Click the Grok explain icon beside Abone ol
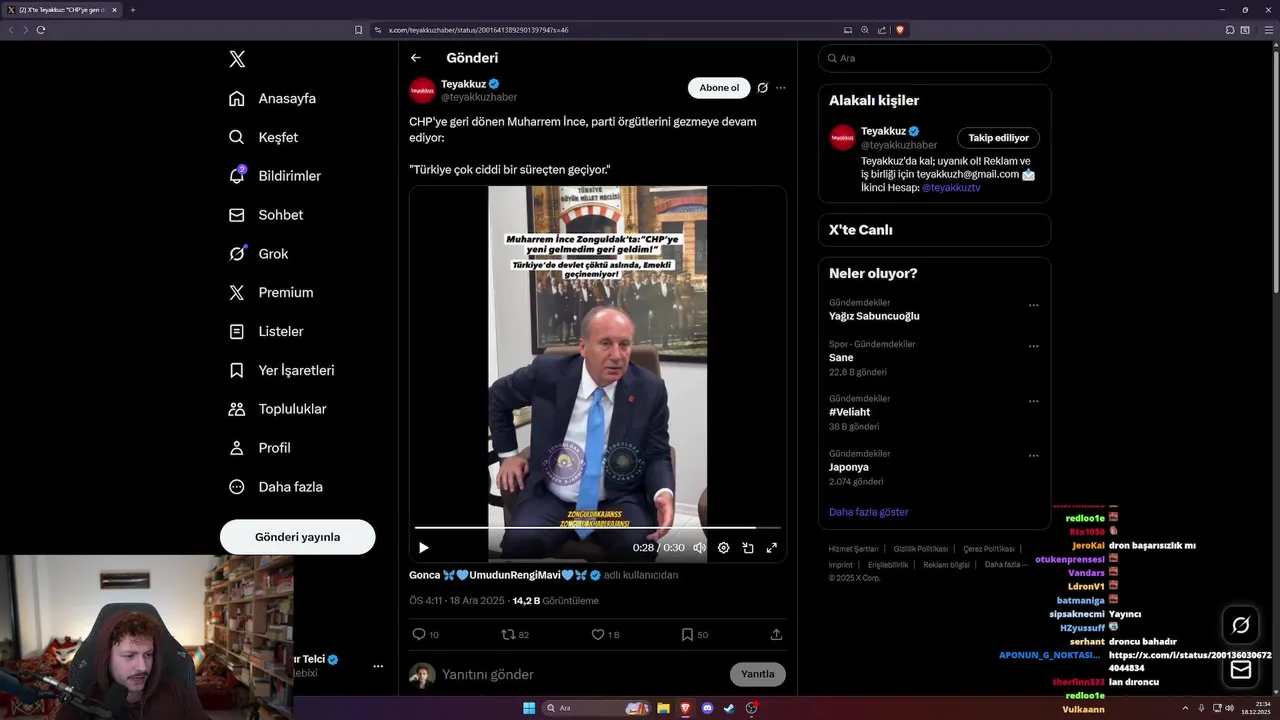This screenshot has width=1280, height=720. (762, 88)
